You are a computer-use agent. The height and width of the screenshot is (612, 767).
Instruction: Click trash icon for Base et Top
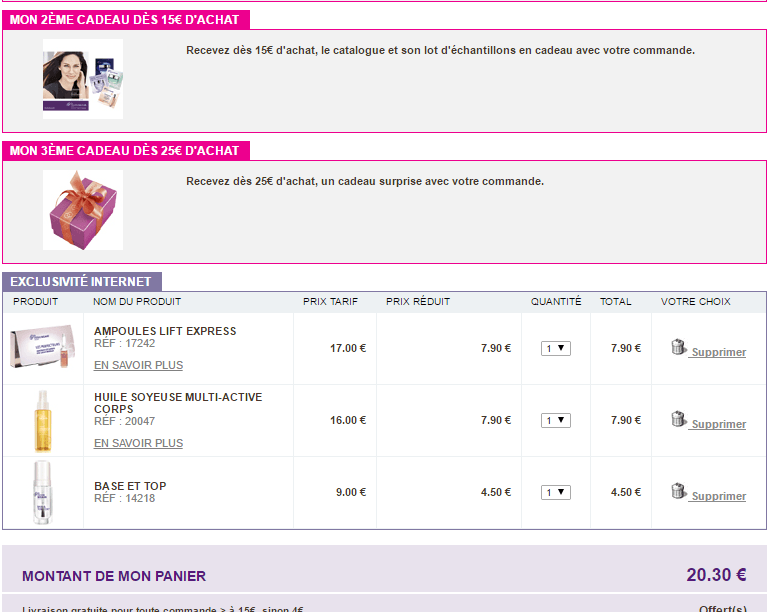coord(678,491)
